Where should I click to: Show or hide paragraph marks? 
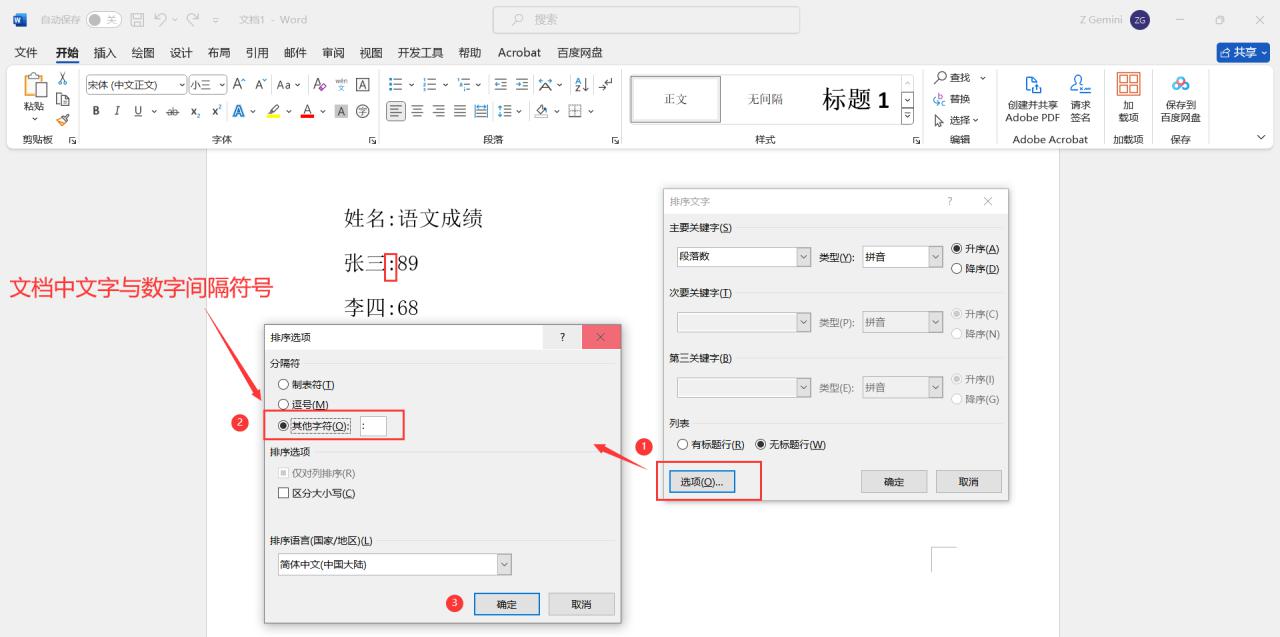tap(605, 85)
